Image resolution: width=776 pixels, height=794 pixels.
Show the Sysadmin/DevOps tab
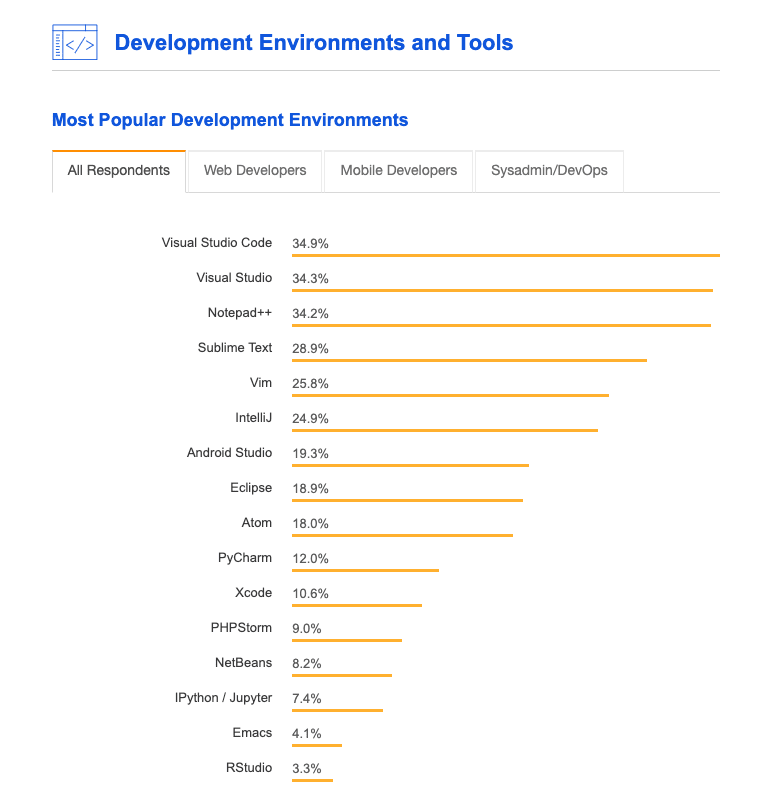pos(549,171)
